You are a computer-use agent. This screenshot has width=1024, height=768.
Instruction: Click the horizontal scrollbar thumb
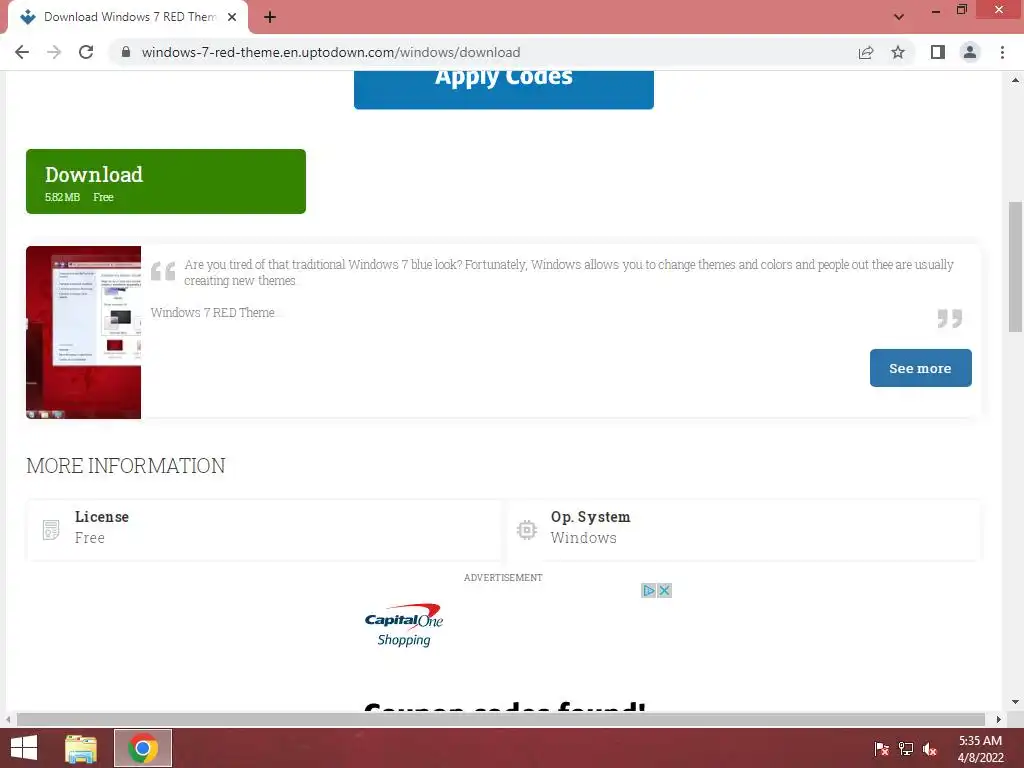pyautogui.click(x=501, y=719)
